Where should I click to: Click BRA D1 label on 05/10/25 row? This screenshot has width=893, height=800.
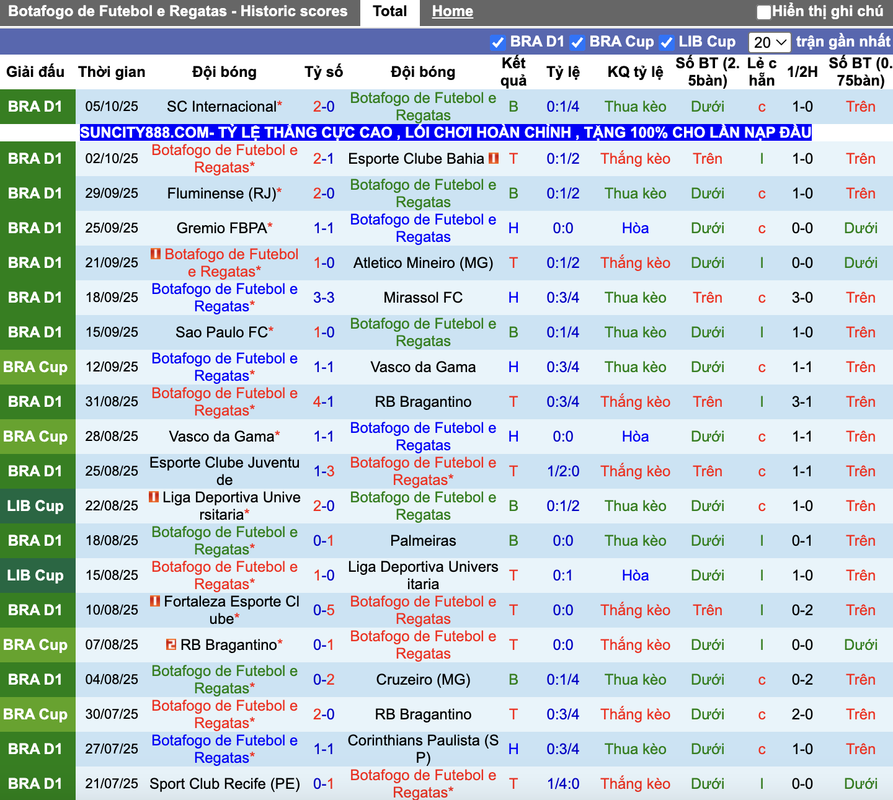click(x=35, y=106)
